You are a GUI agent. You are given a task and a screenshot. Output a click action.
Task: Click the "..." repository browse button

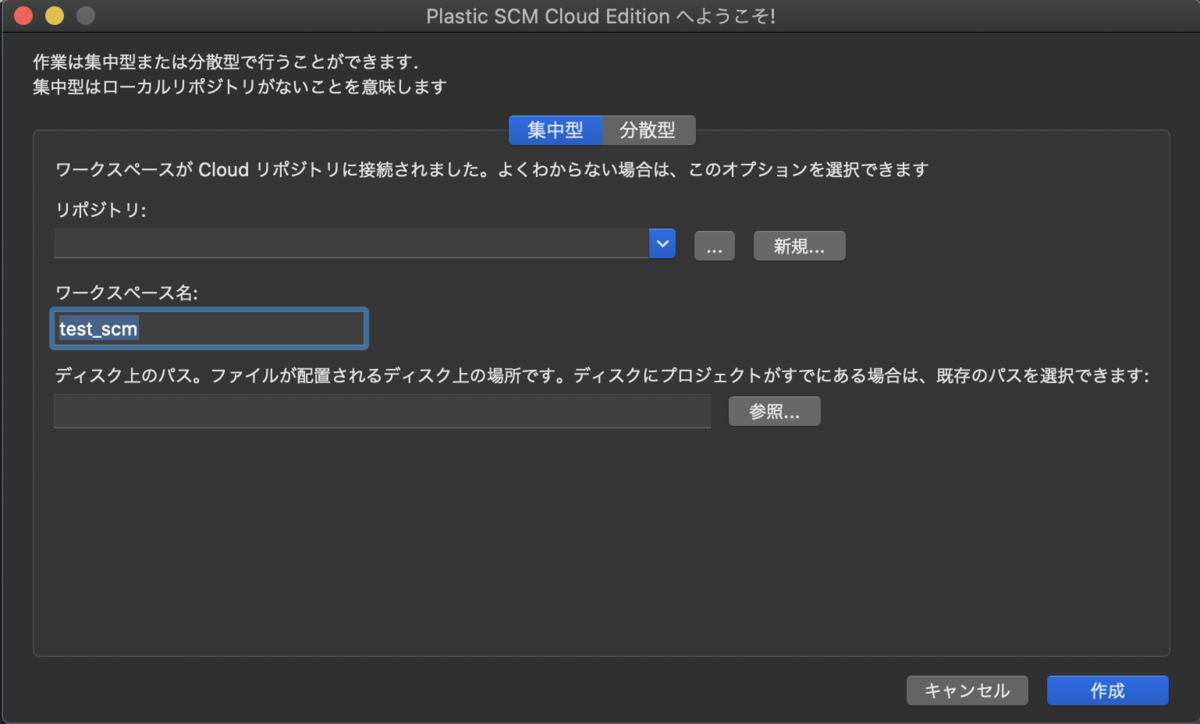(714, 245)
